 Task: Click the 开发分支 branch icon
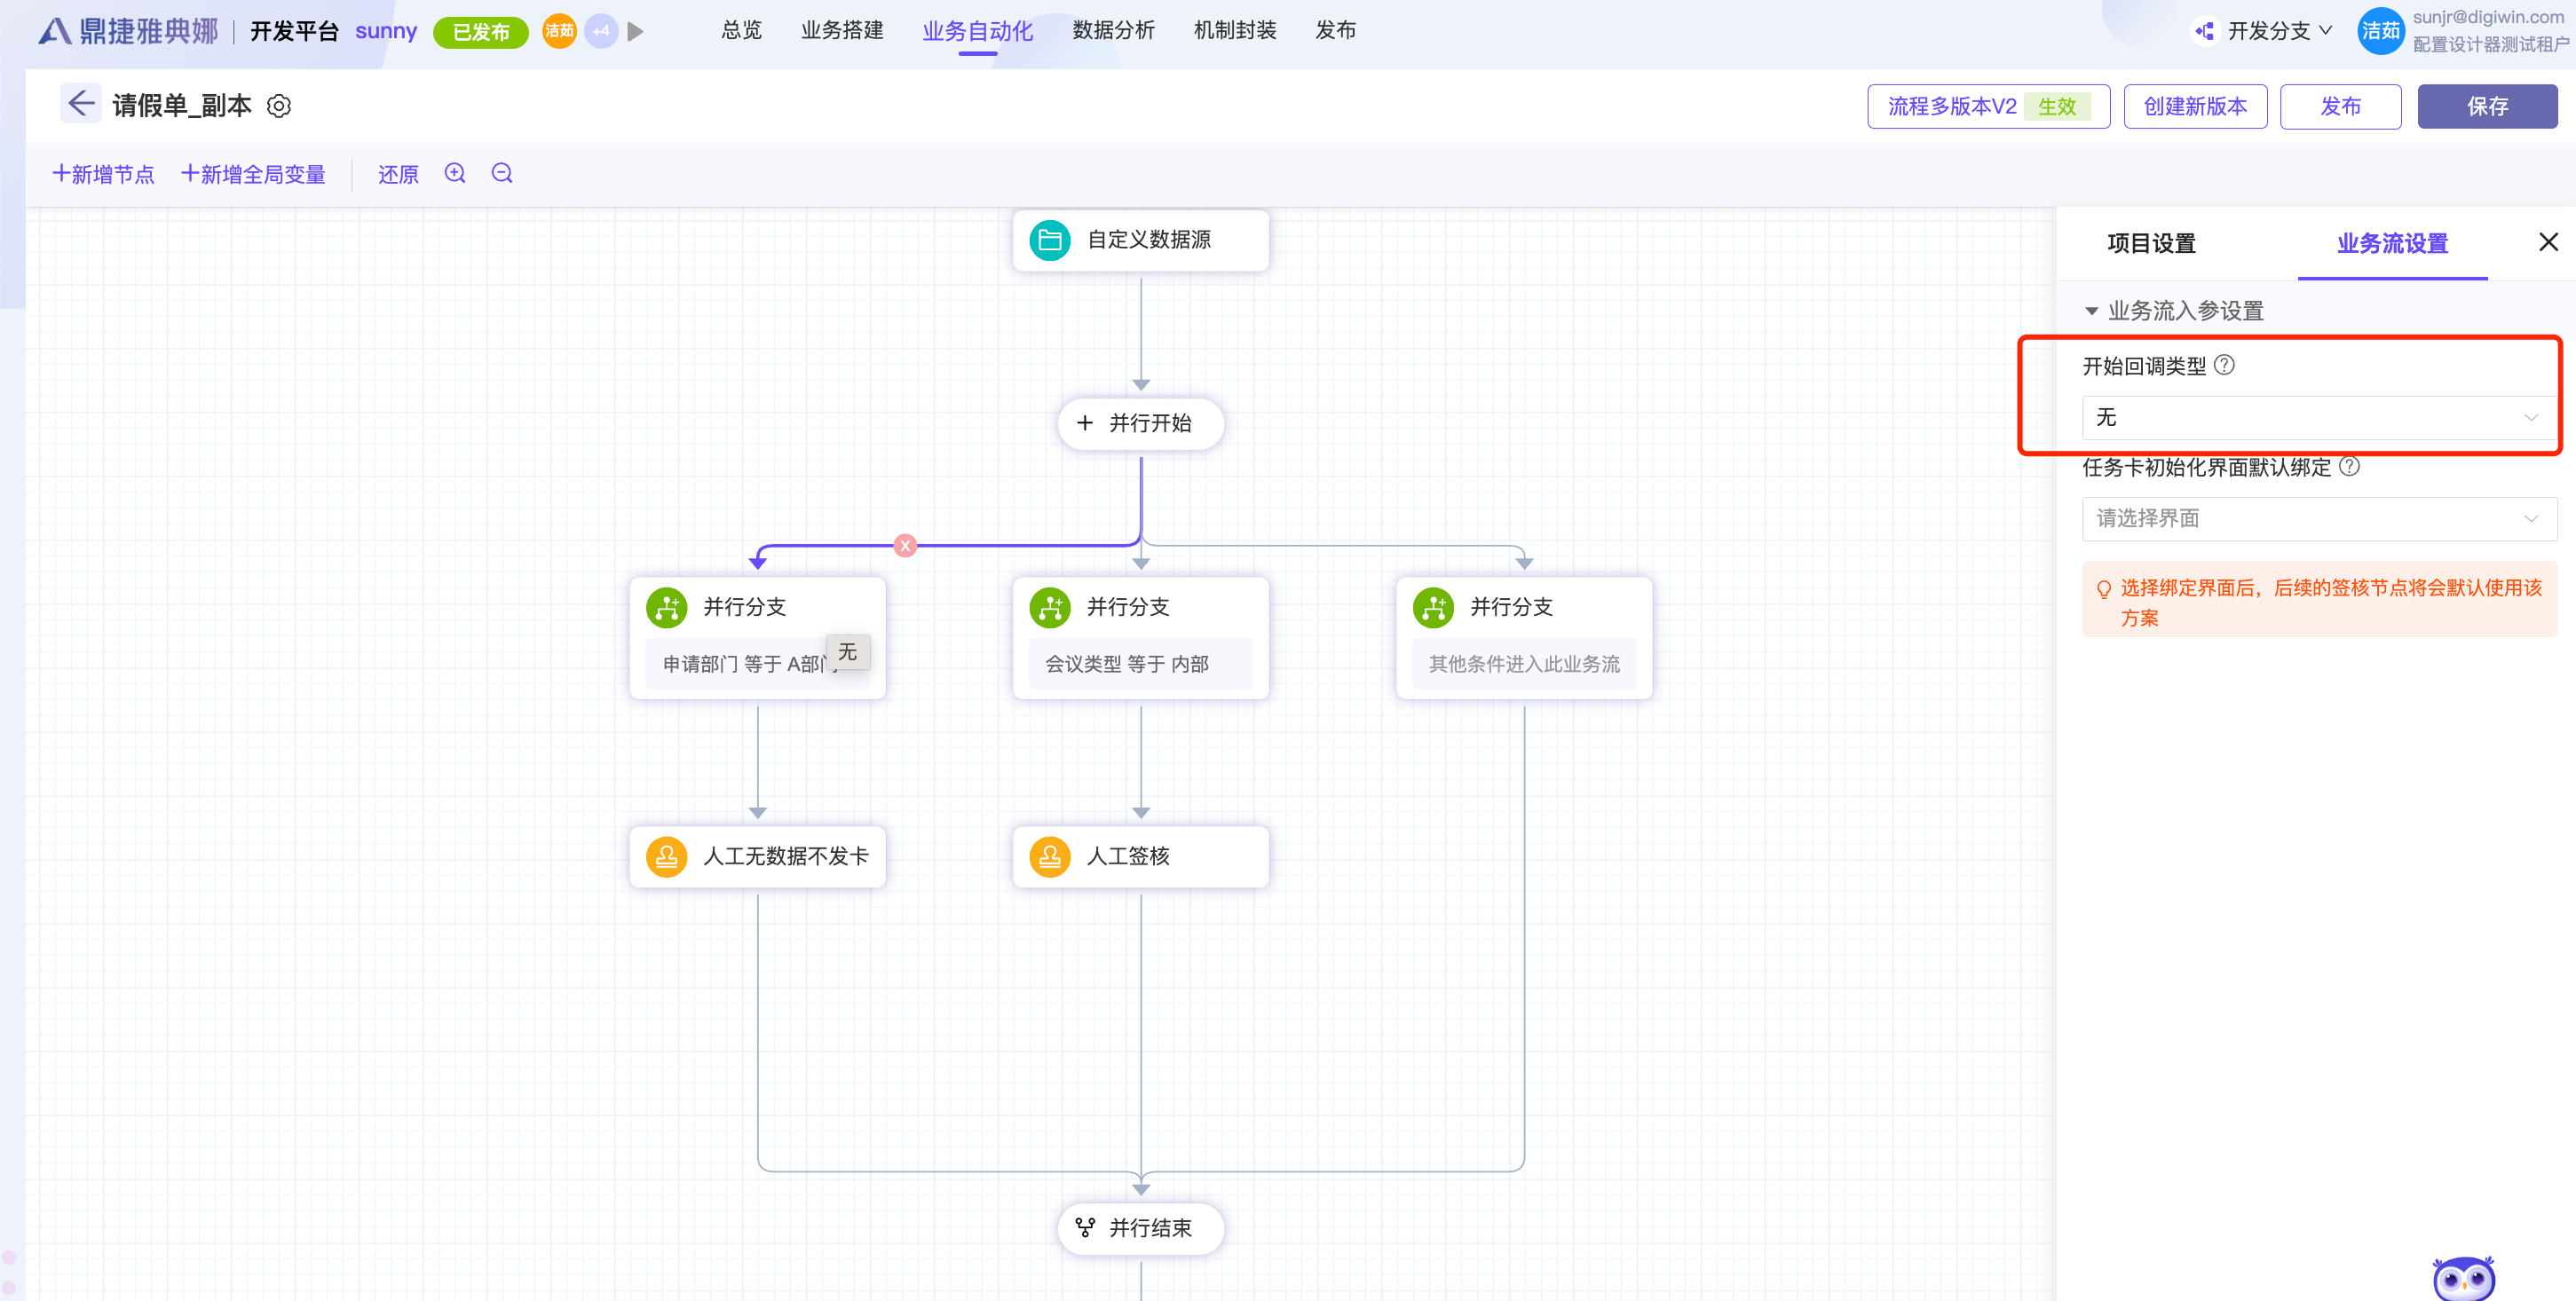pyautogui.click(x=2204, y=31)
